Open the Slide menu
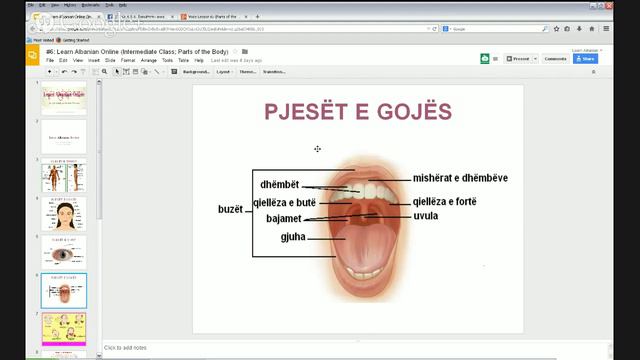 [x=110, y=60]
